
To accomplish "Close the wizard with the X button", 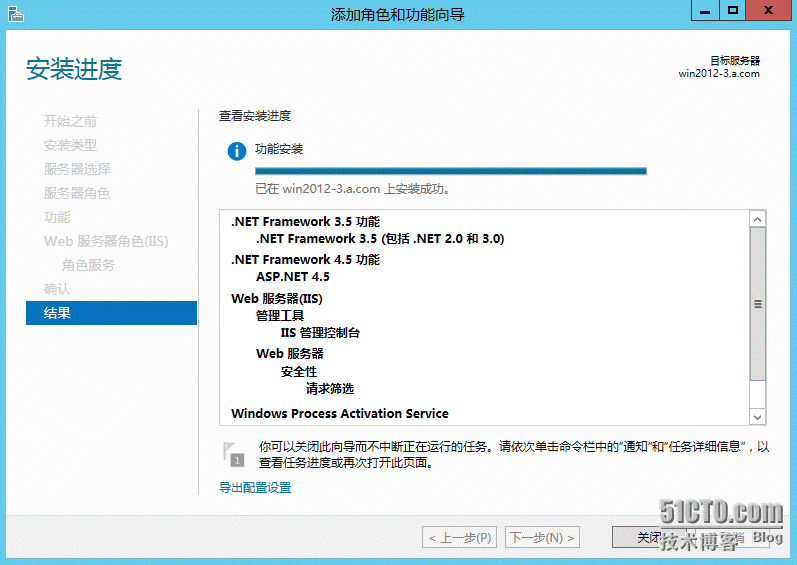I will [768, 11].
